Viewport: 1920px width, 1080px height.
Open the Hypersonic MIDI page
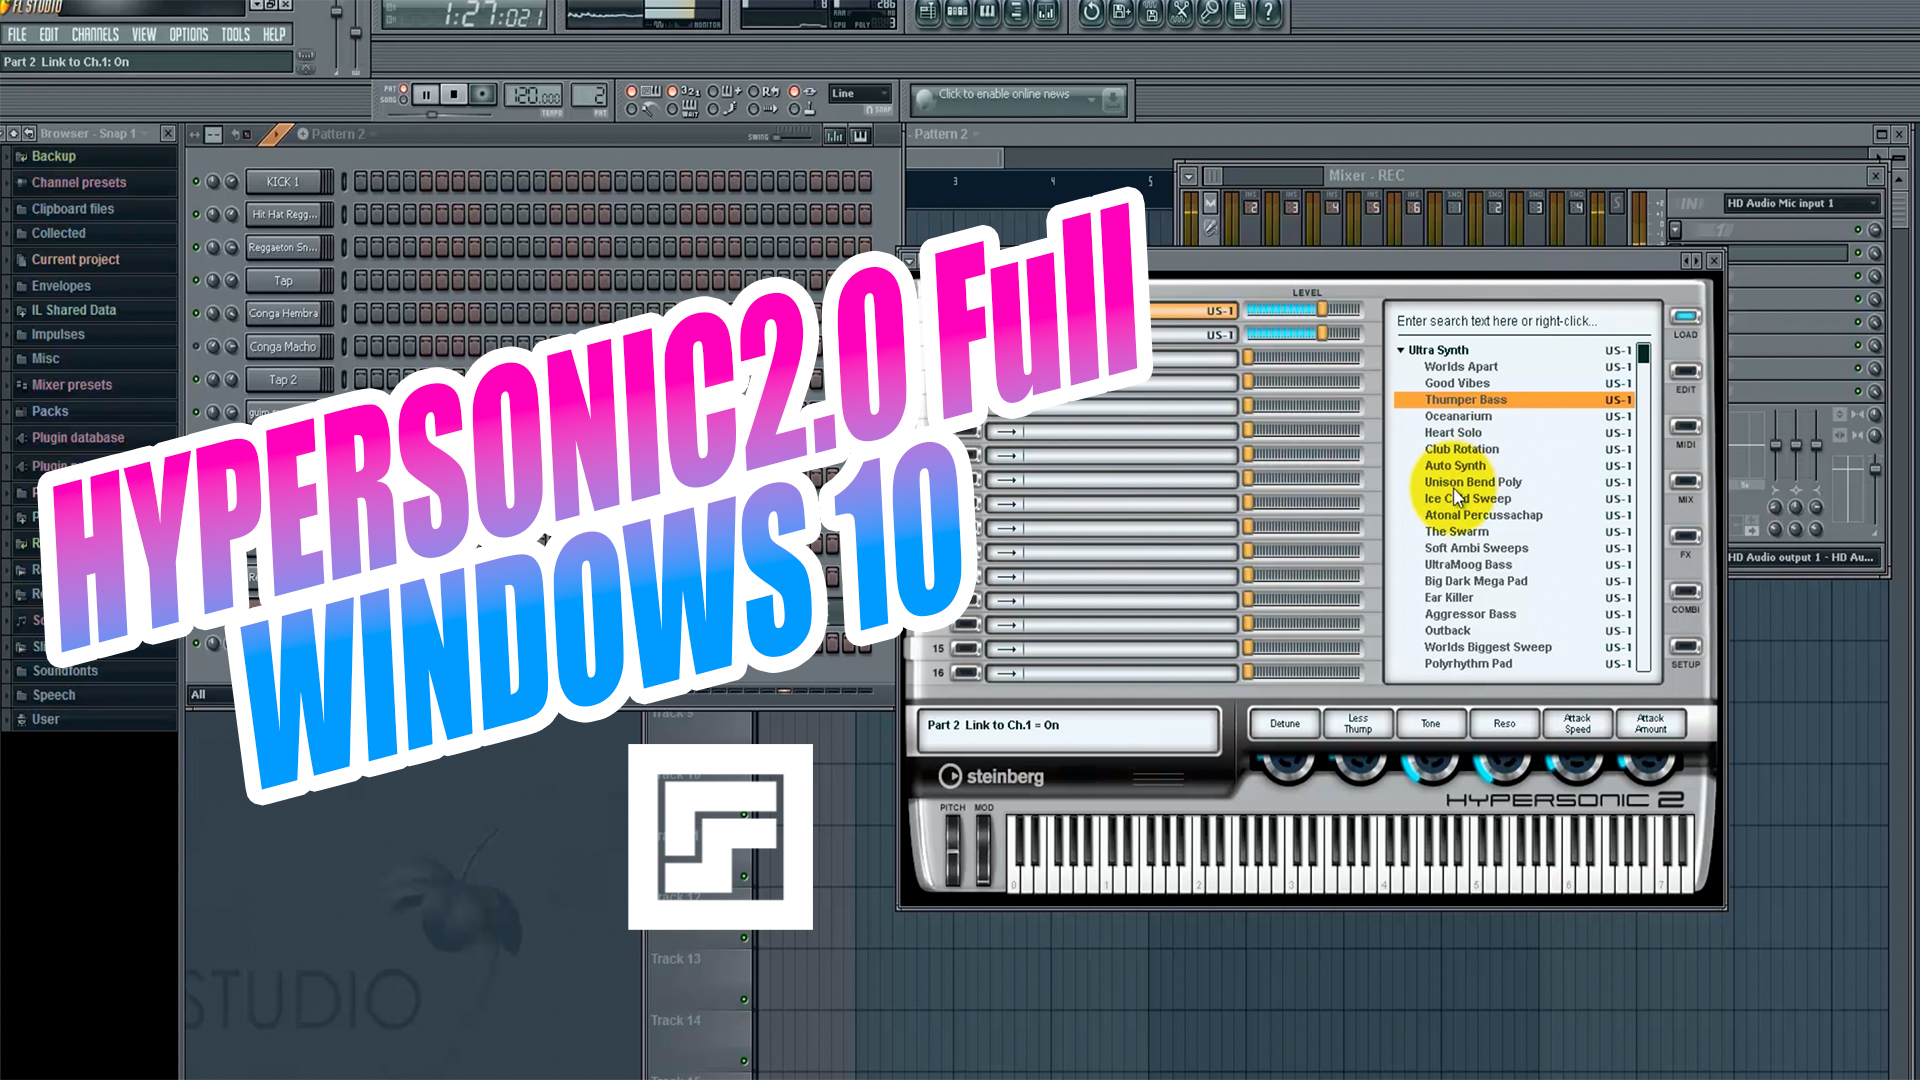(x=1686, y=428)
